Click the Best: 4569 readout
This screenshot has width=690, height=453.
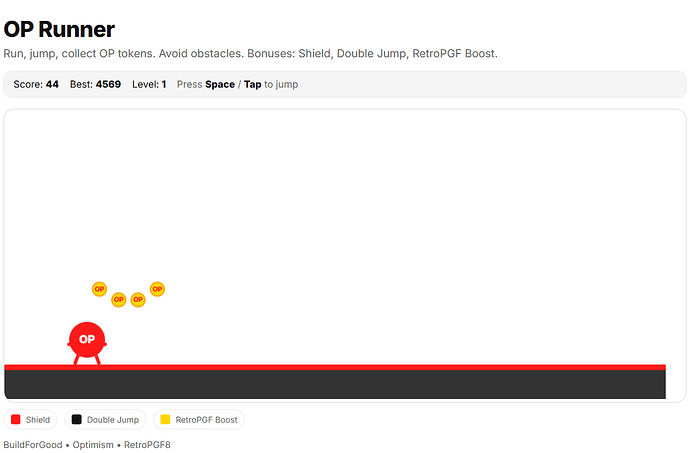[95, 84]
